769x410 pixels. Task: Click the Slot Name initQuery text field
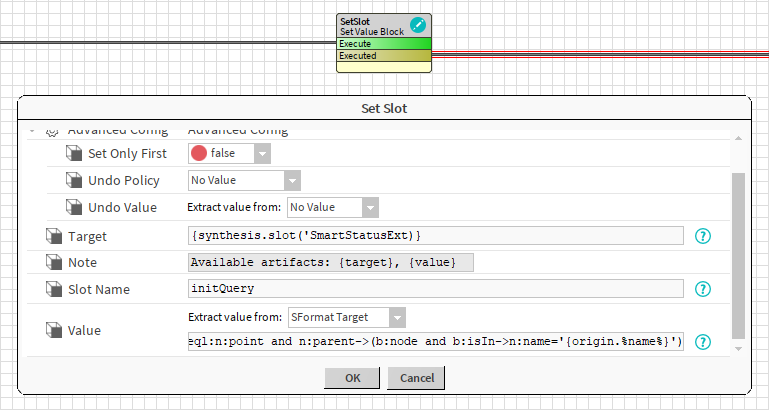coord(435,288)
